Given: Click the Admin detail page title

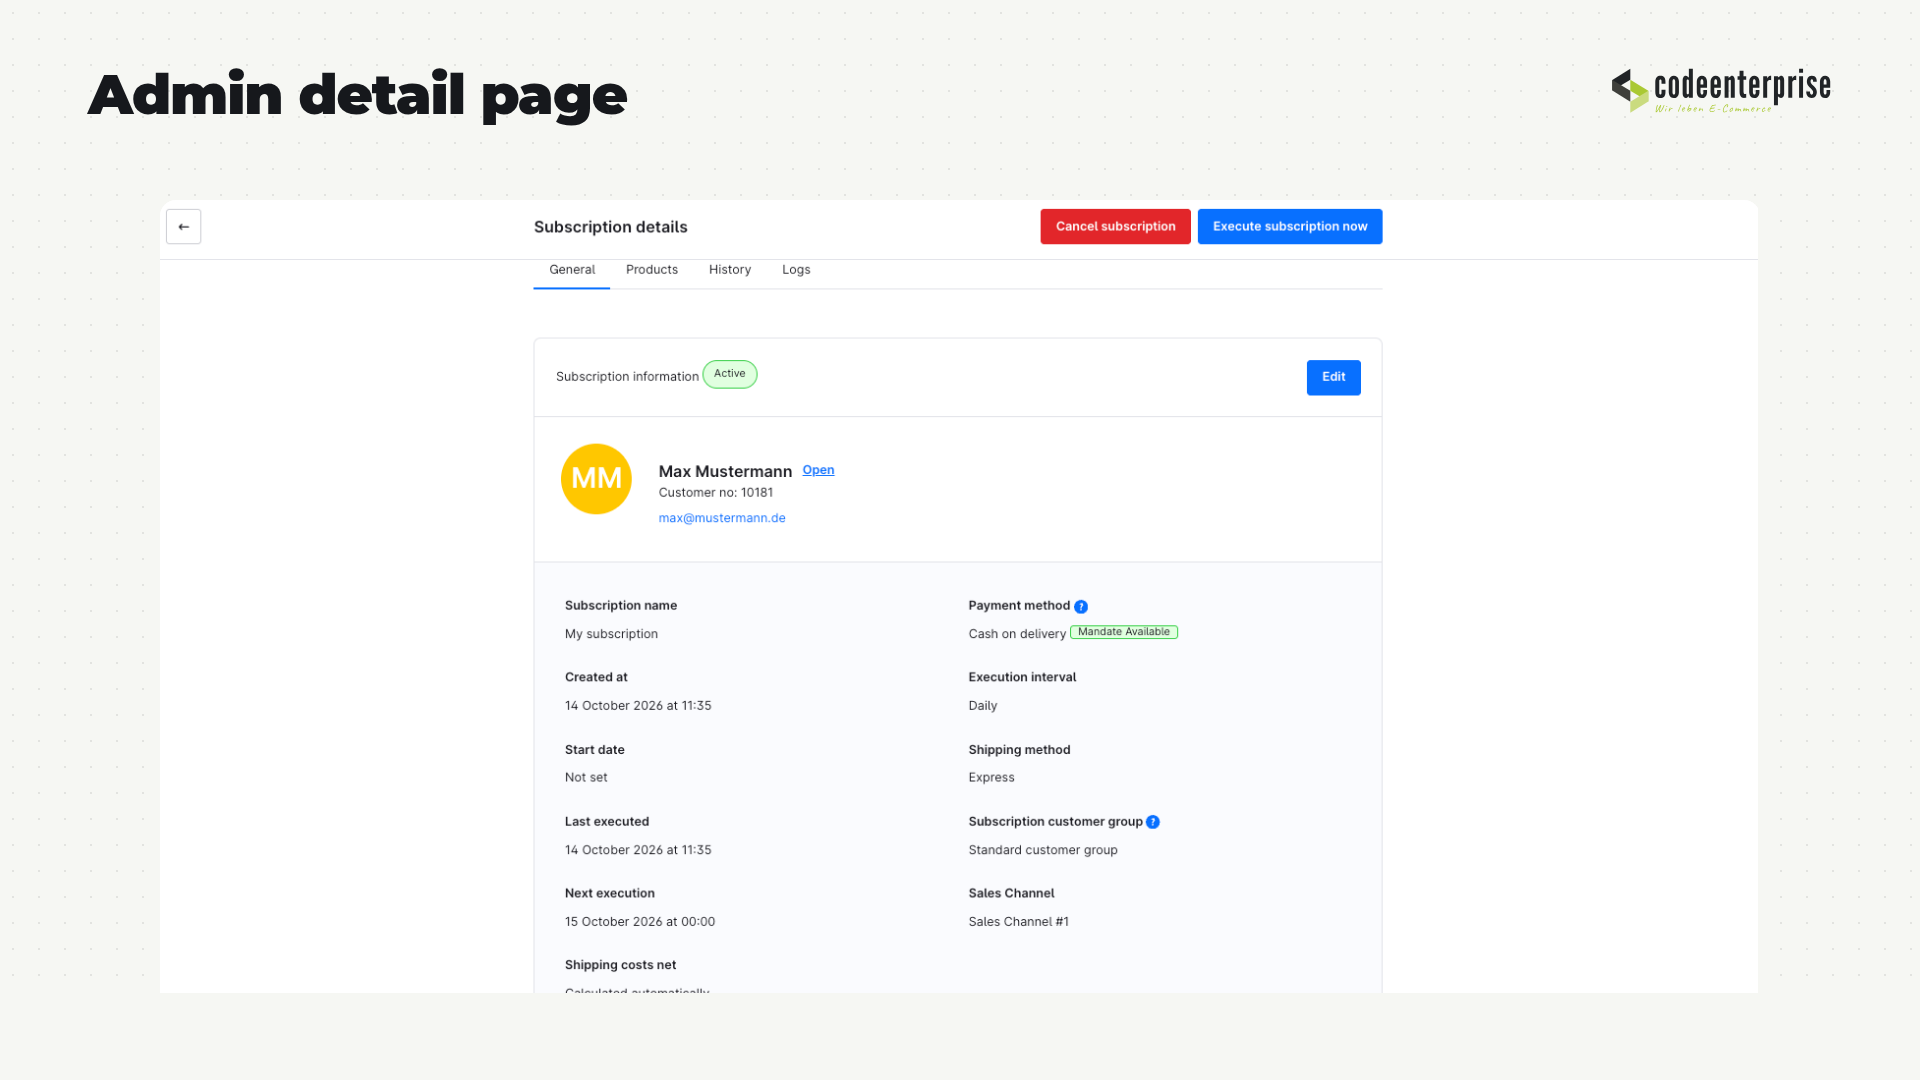Looking at the screenshot, I should pos(357,96).
